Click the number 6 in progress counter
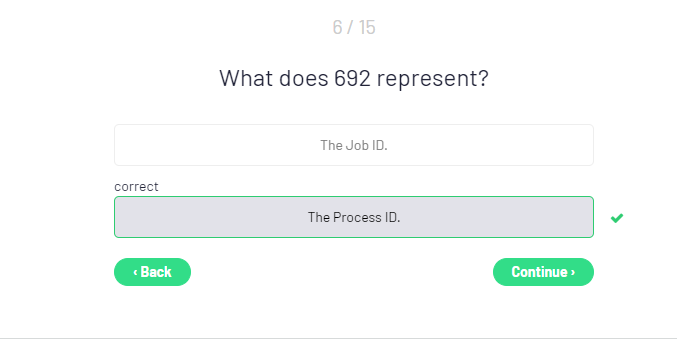677x362 pixels. 337,27
